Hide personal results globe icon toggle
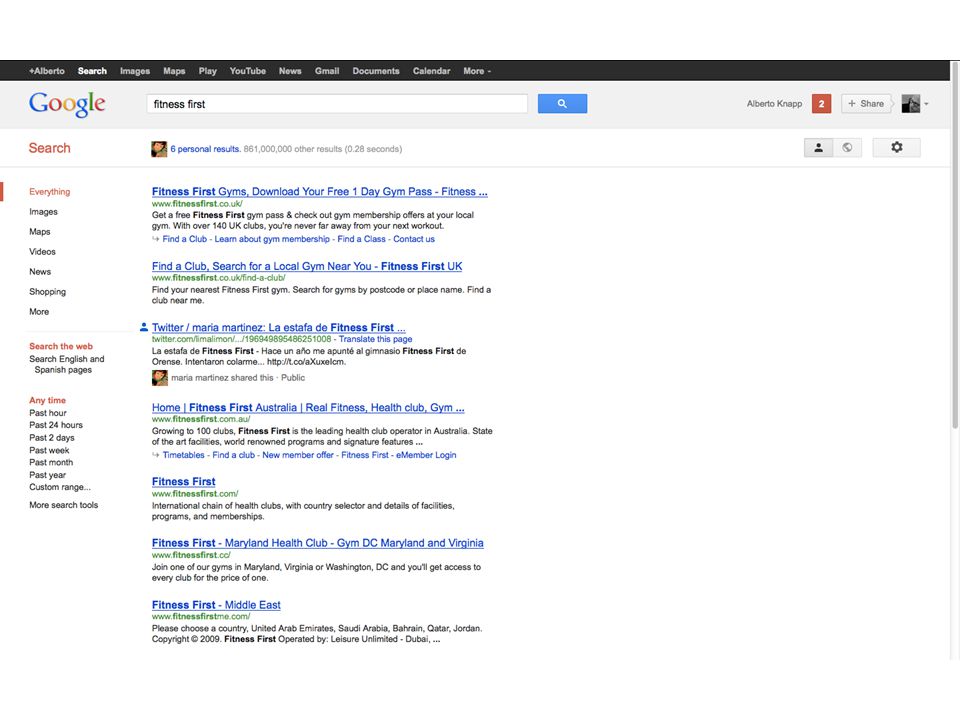The width and height of the screenshot is (960, 720). coord(847,148)
